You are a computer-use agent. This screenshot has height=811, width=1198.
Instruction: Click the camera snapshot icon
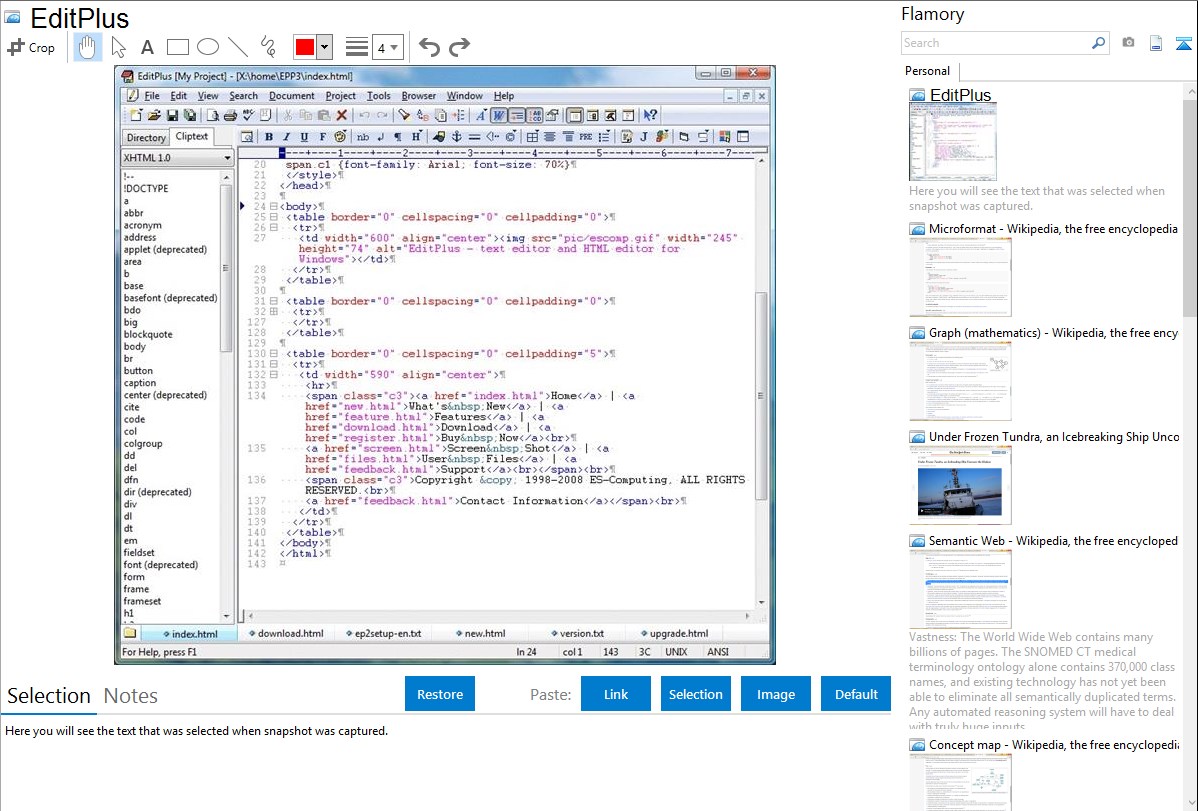(1128, 43)
